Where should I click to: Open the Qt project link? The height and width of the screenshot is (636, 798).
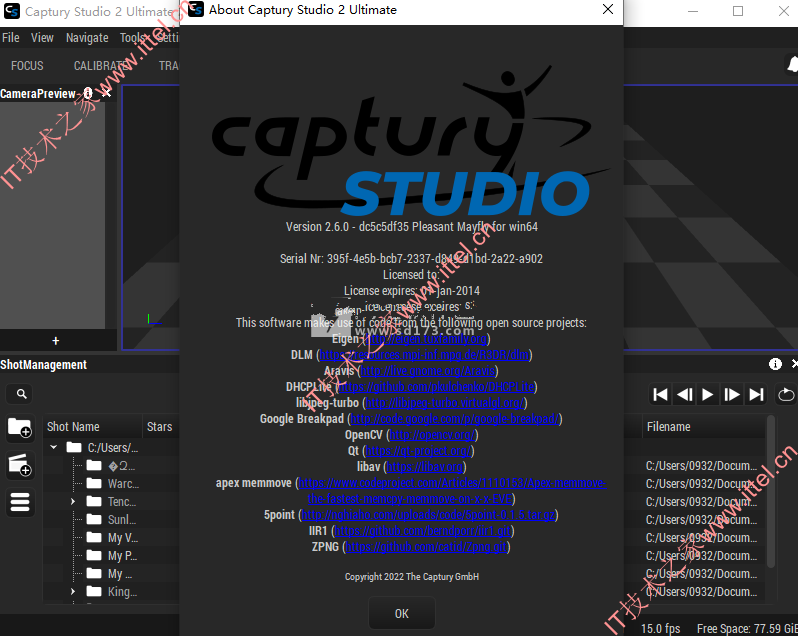418,451
